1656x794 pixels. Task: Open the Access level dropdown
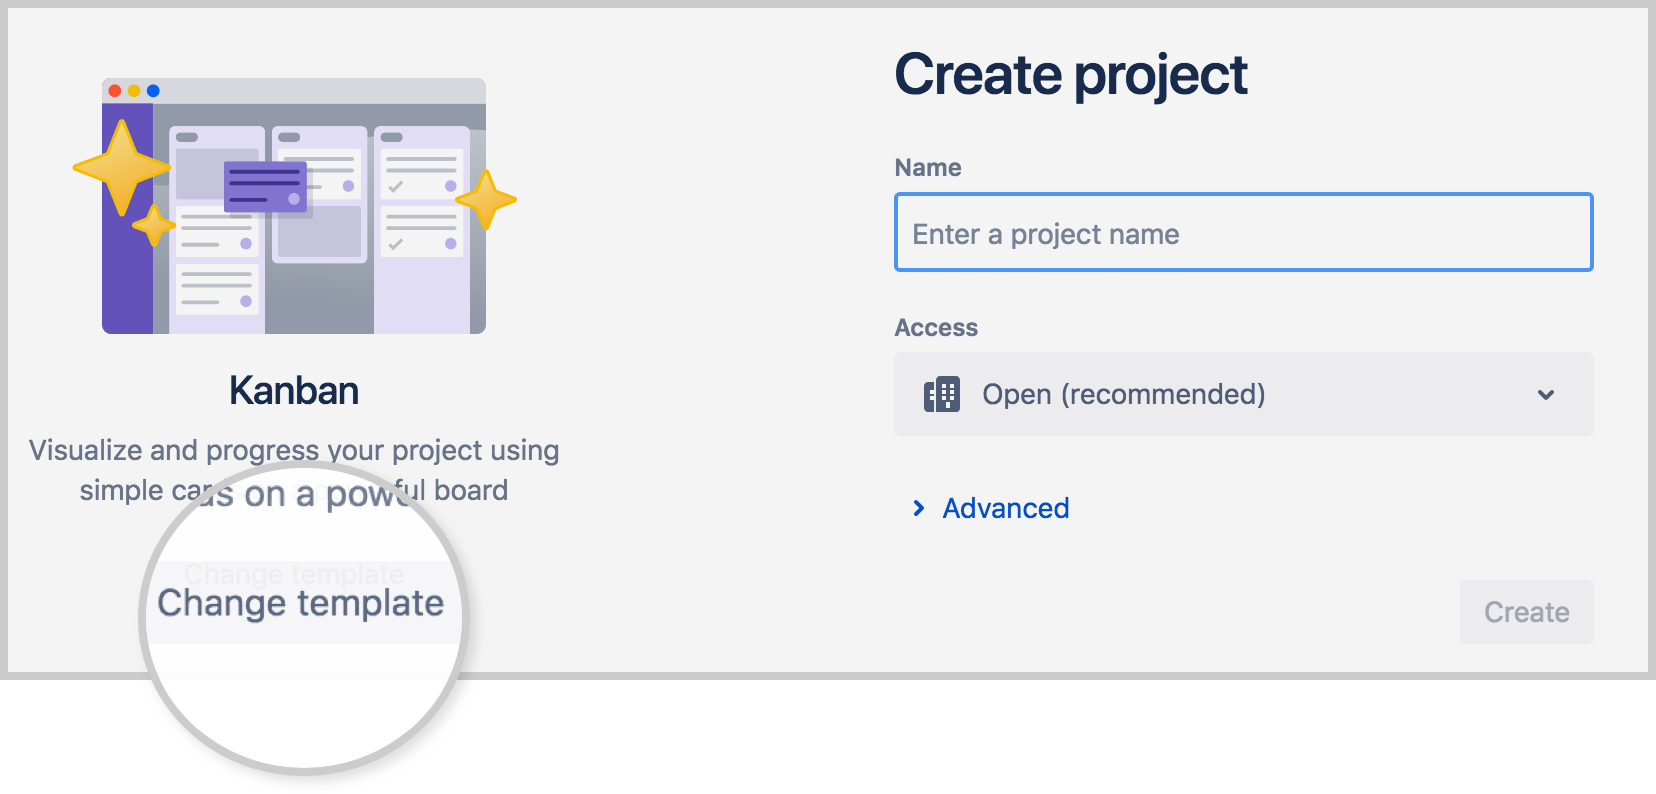pos(1243,394)
